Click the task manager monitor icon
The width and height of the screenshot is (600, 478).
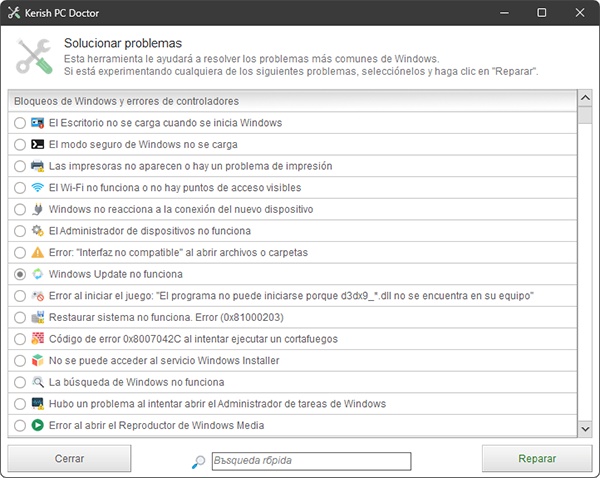(x=38, y=404)
